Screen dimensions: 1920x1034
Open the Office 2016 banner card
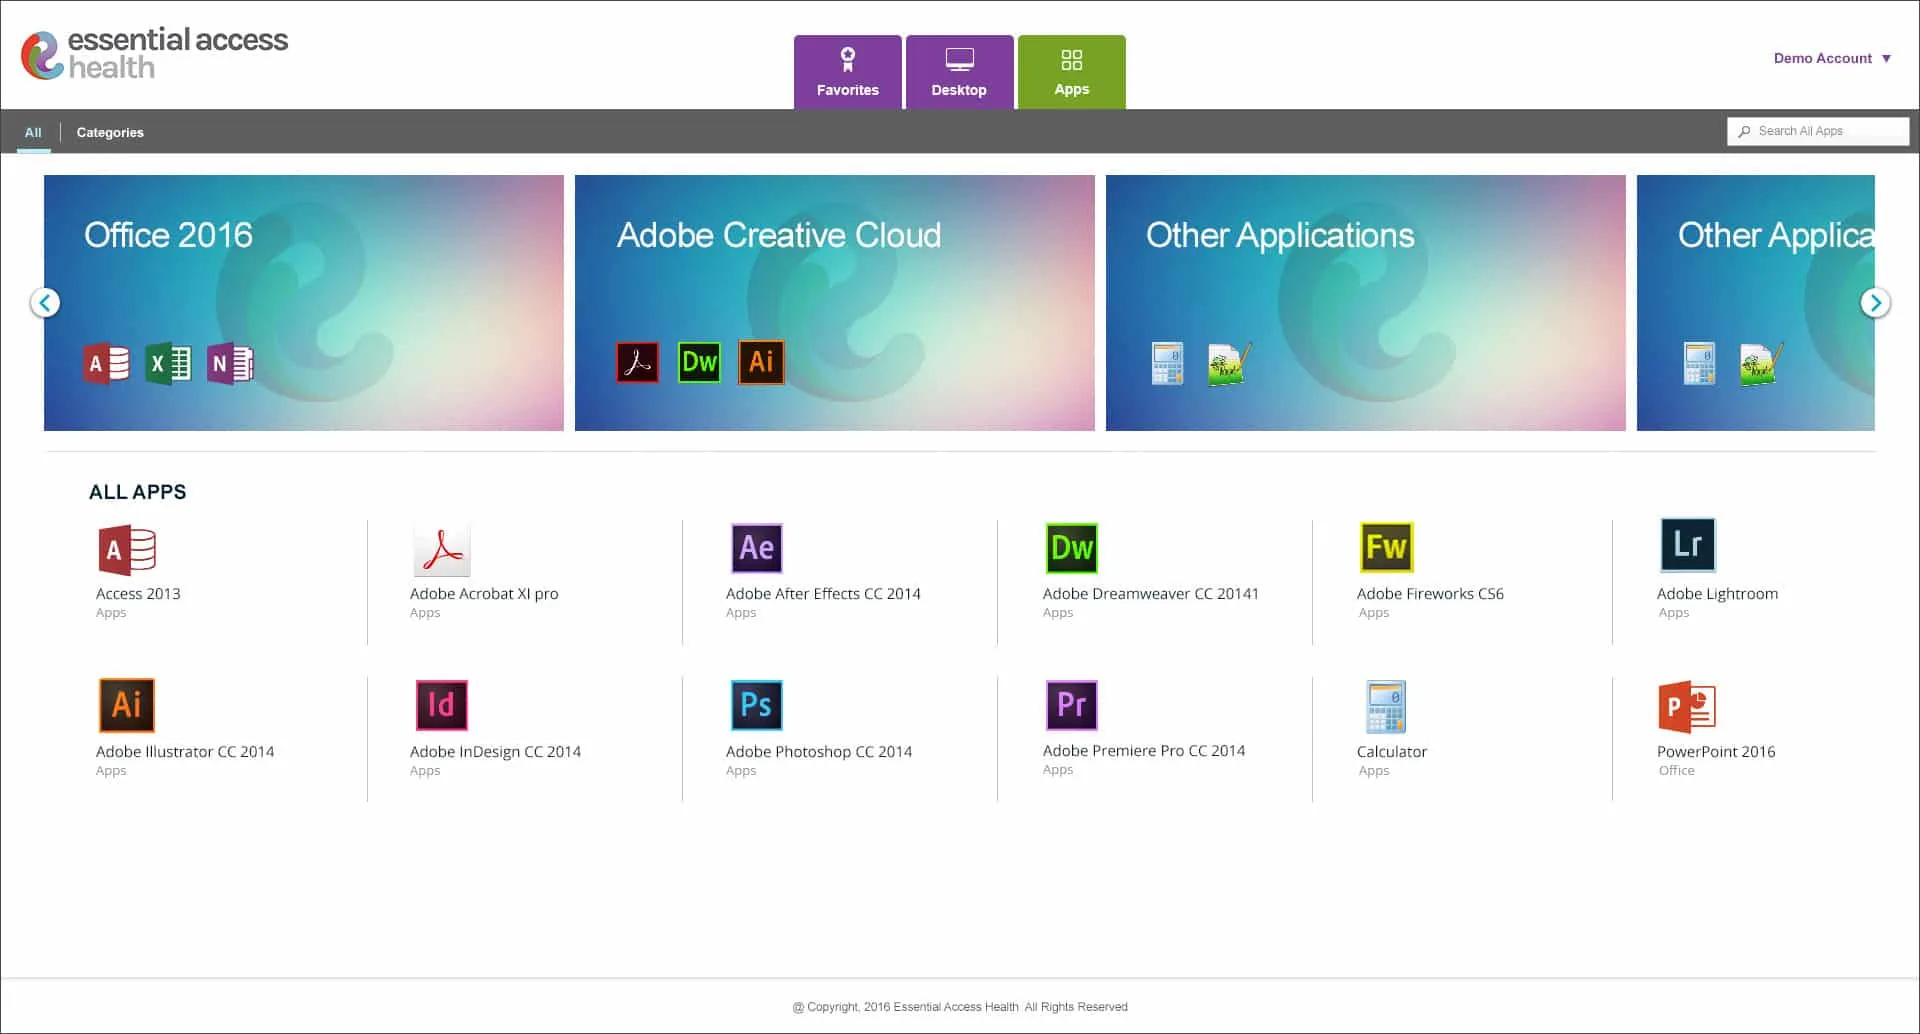[x=304, y=303]
